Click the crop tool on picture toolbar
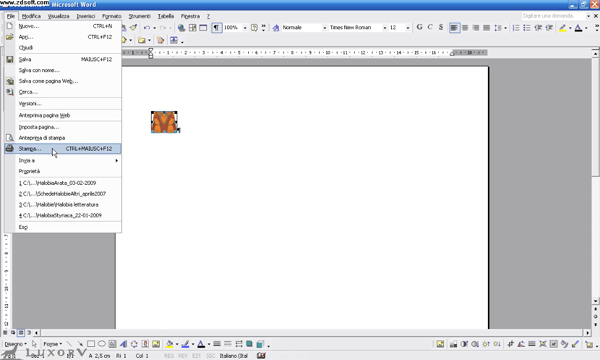Viewport: 600px width, 360px height. click(510, 344)
